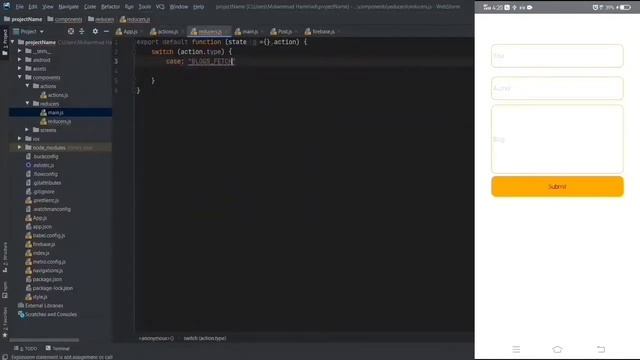The height and width of the screenshot is (360, 640).
Task: Expand the node_modules folder
Action: (20, 147)
